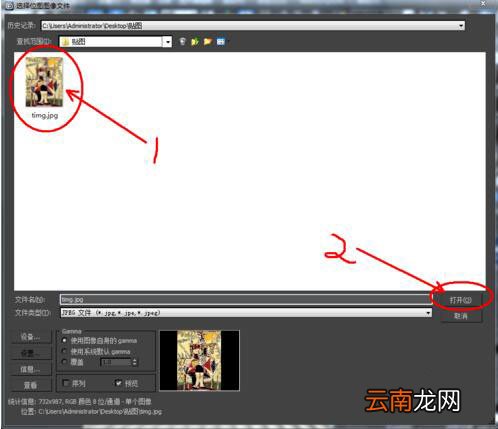Viewport: 498px width, 429px height.
Task: Click the timg.jpg file name label
Action: pyautogui.click(x=45, y=115)
